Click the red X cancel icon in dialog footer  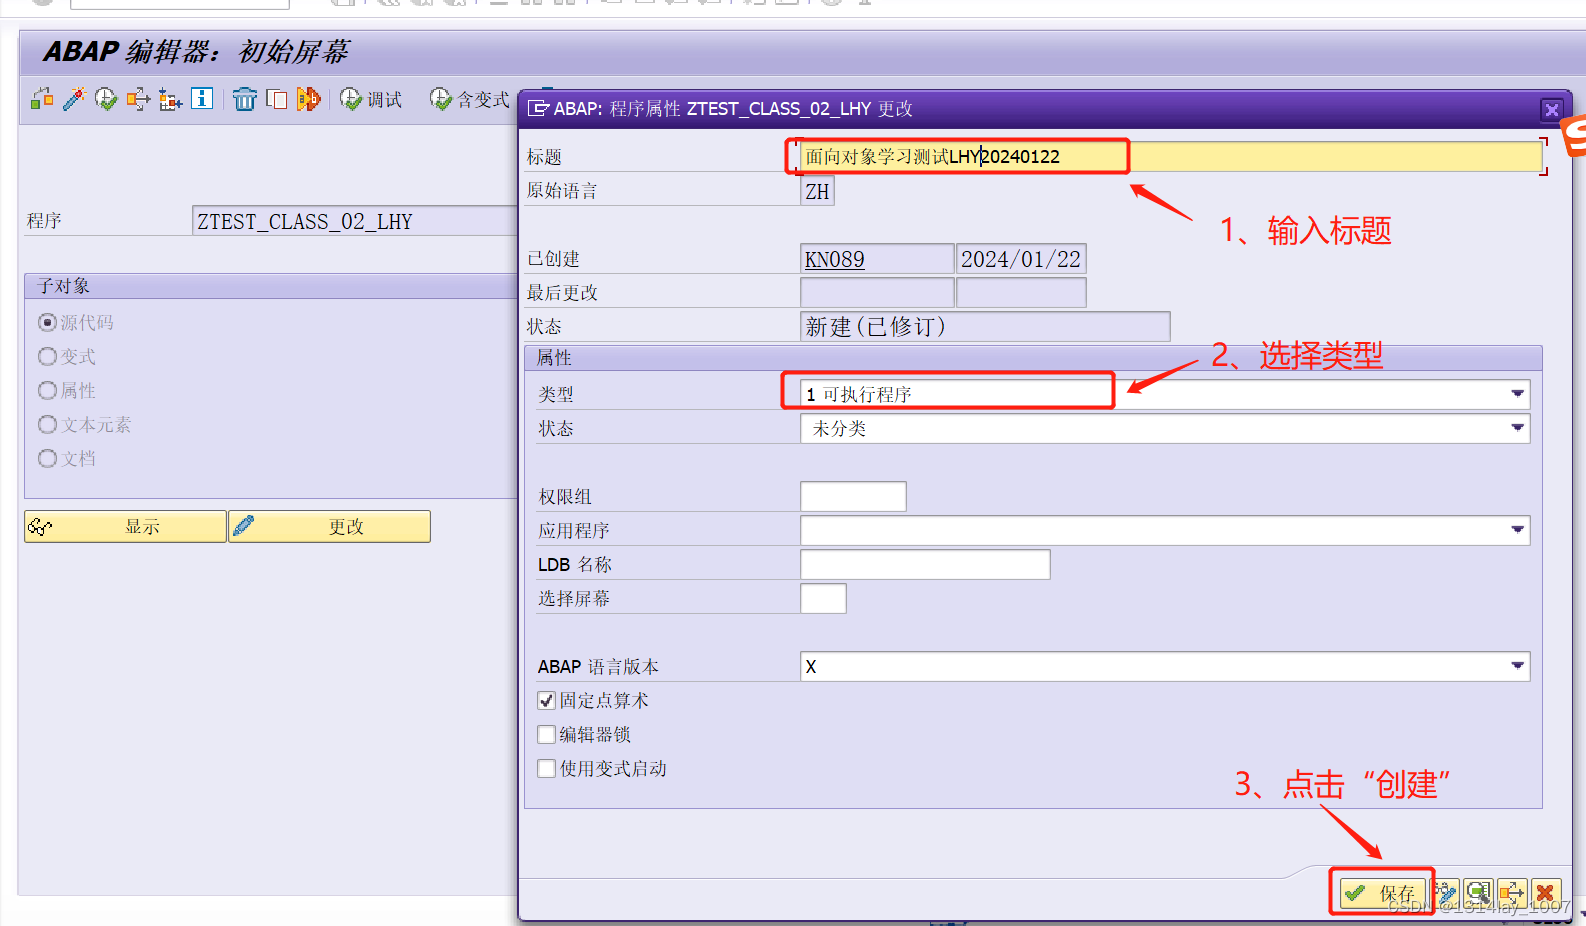click(x=1546, y=892)
